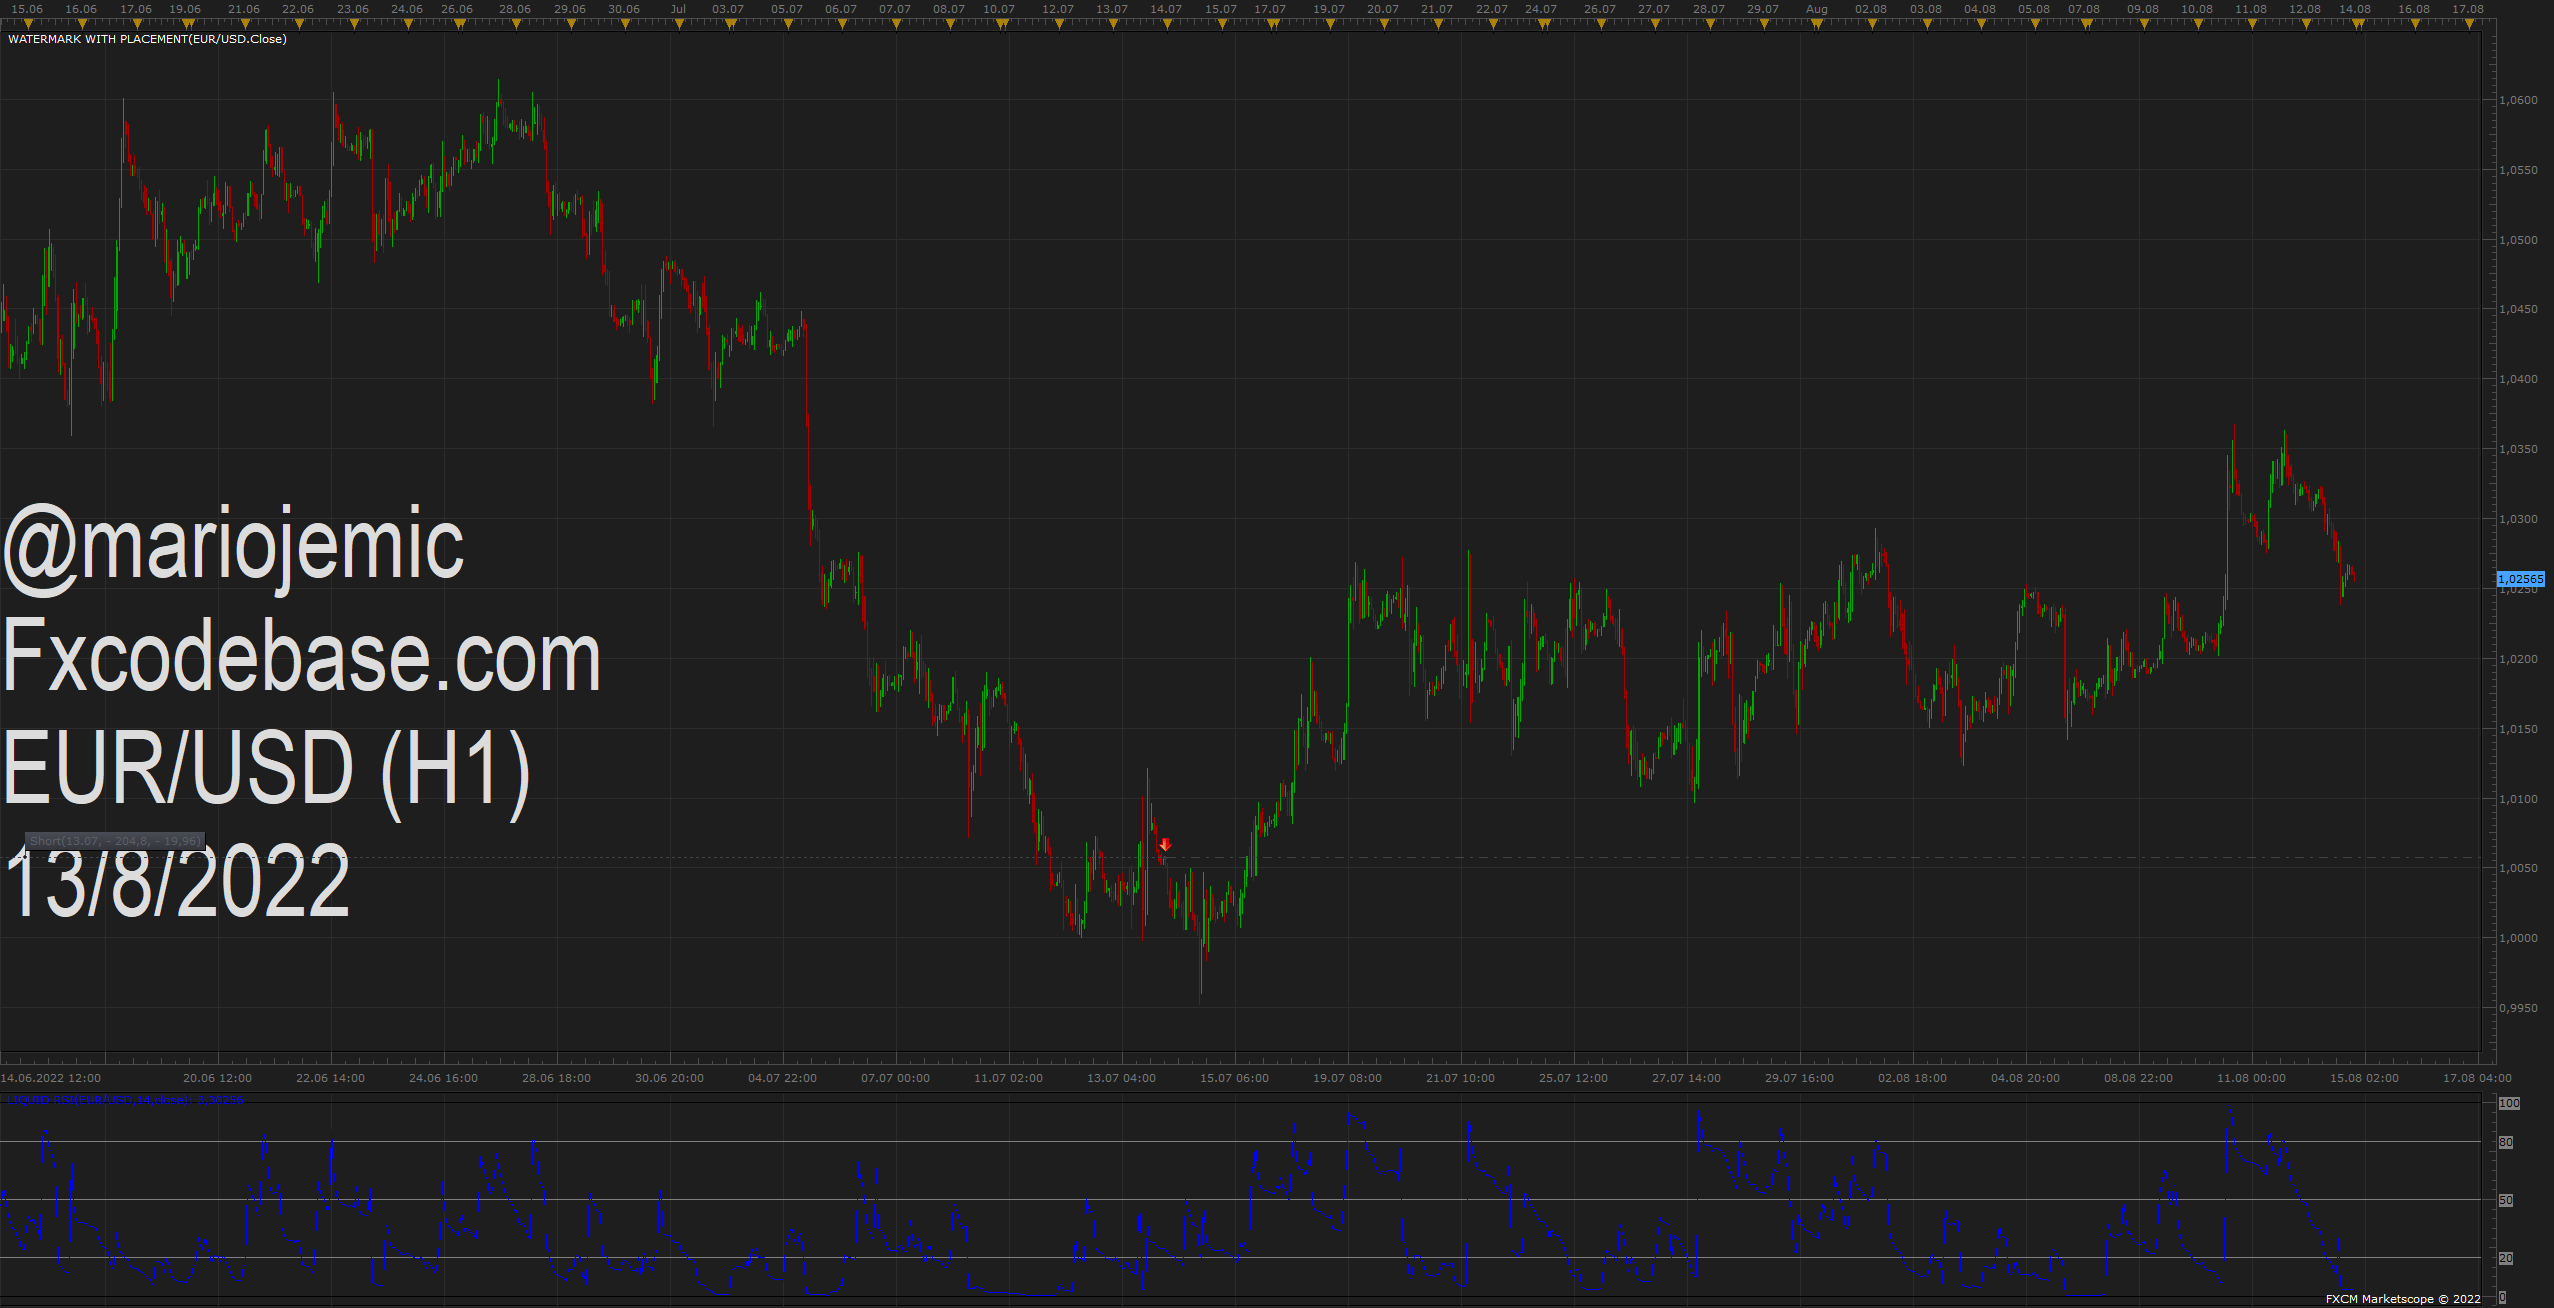The height and width of the screenshot is (1308, 2554).
Task: Click the LIQUID RSI indicator label
Action: click(x=125, y=1100)
